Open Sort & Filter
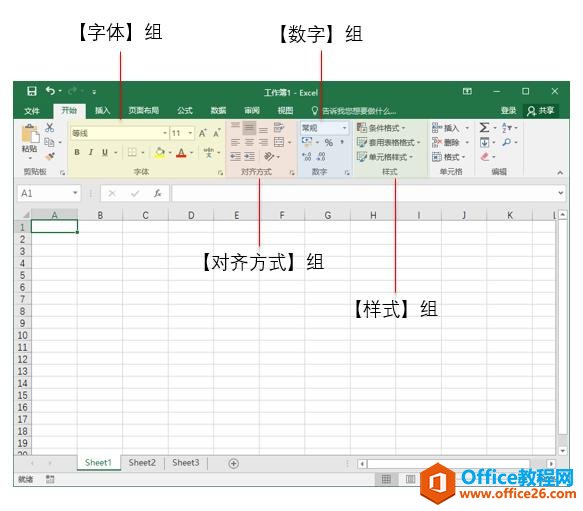583x511 pixels. (x=506, y=128)
